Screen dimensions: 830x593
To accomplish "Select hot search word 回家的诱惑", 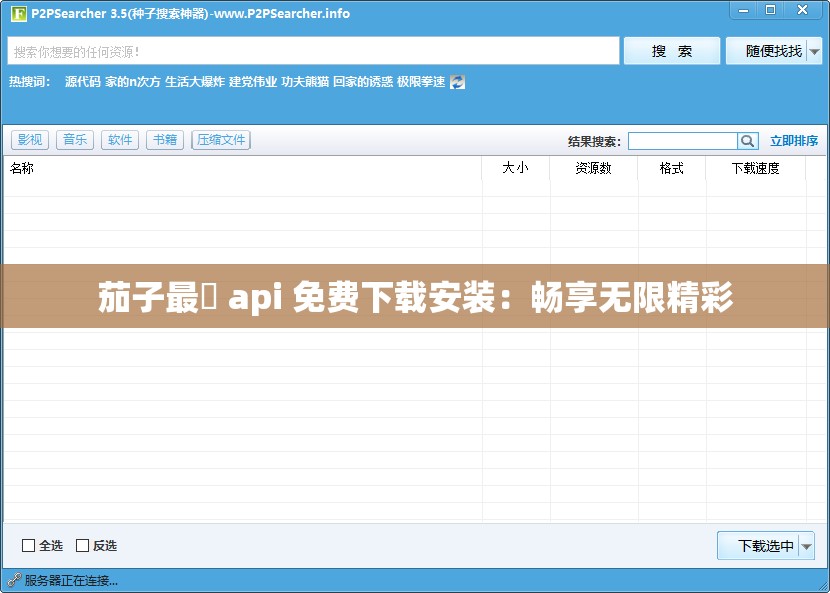I will click(x=363, y=82).
